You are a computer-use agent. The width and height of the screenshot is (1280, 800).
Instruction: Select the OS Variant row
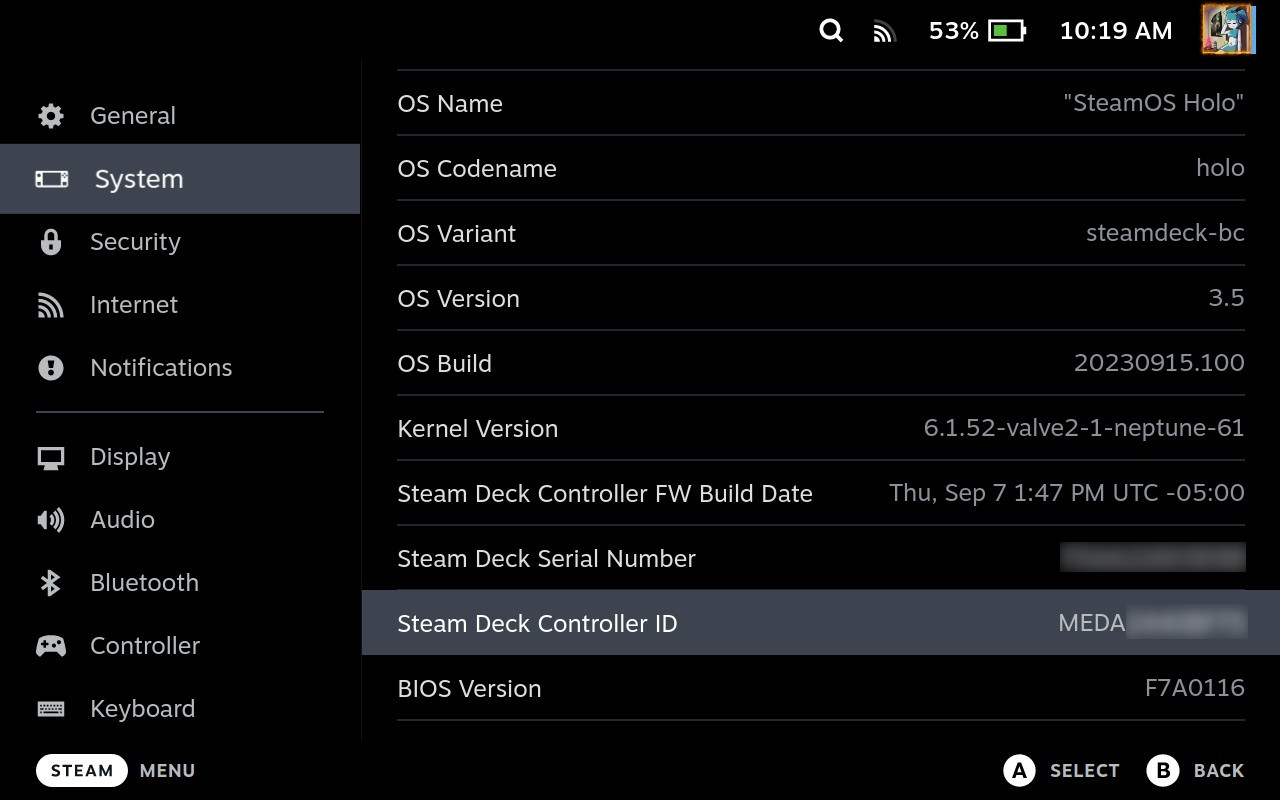[x=821, y=233]
